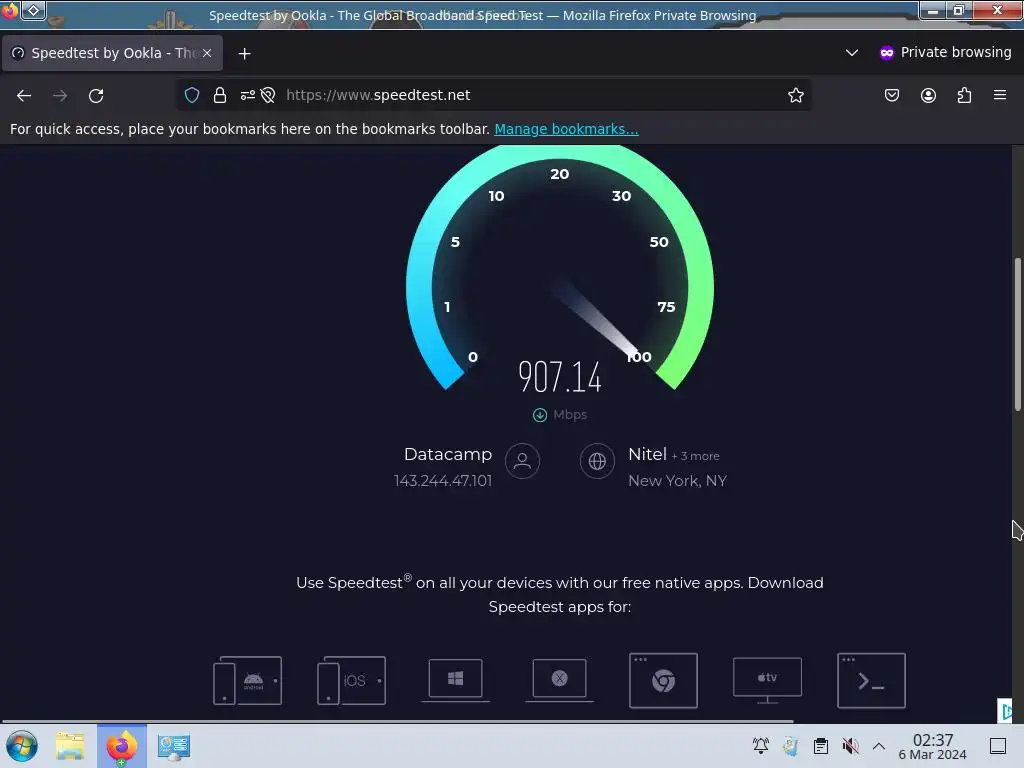The image size is (1024, 768).
Task: Open the Android Speedtest app icon
Action: [248, 680]
